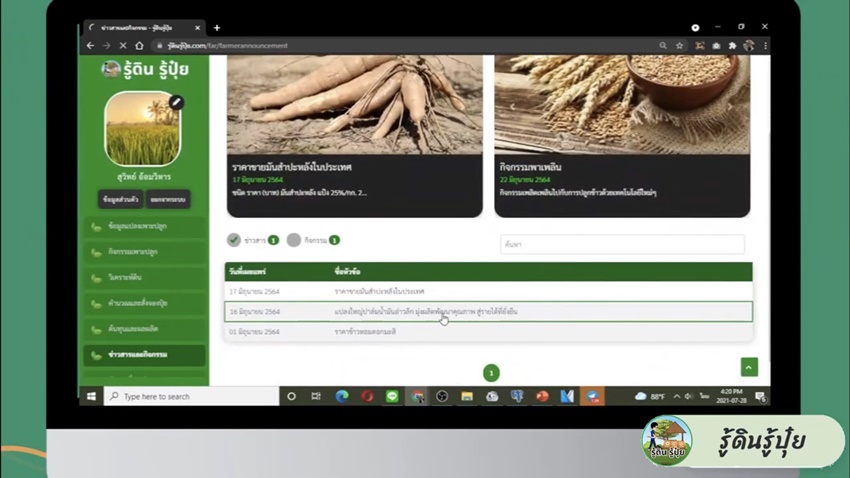
Task: Launch Microsoft Edge from the taskbar
Action: click(x=342, y=396)
